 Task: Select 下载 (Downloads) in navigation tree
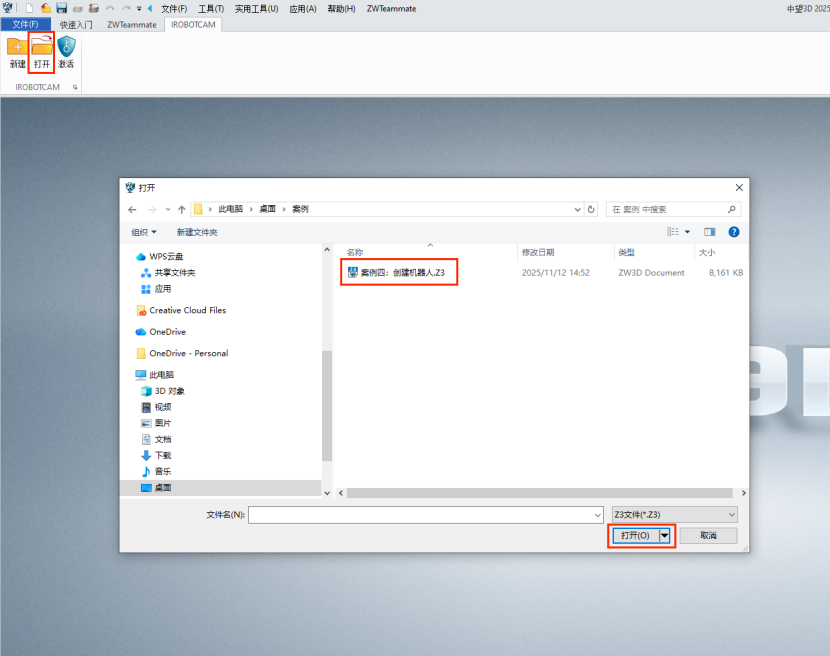coord(162,455)
